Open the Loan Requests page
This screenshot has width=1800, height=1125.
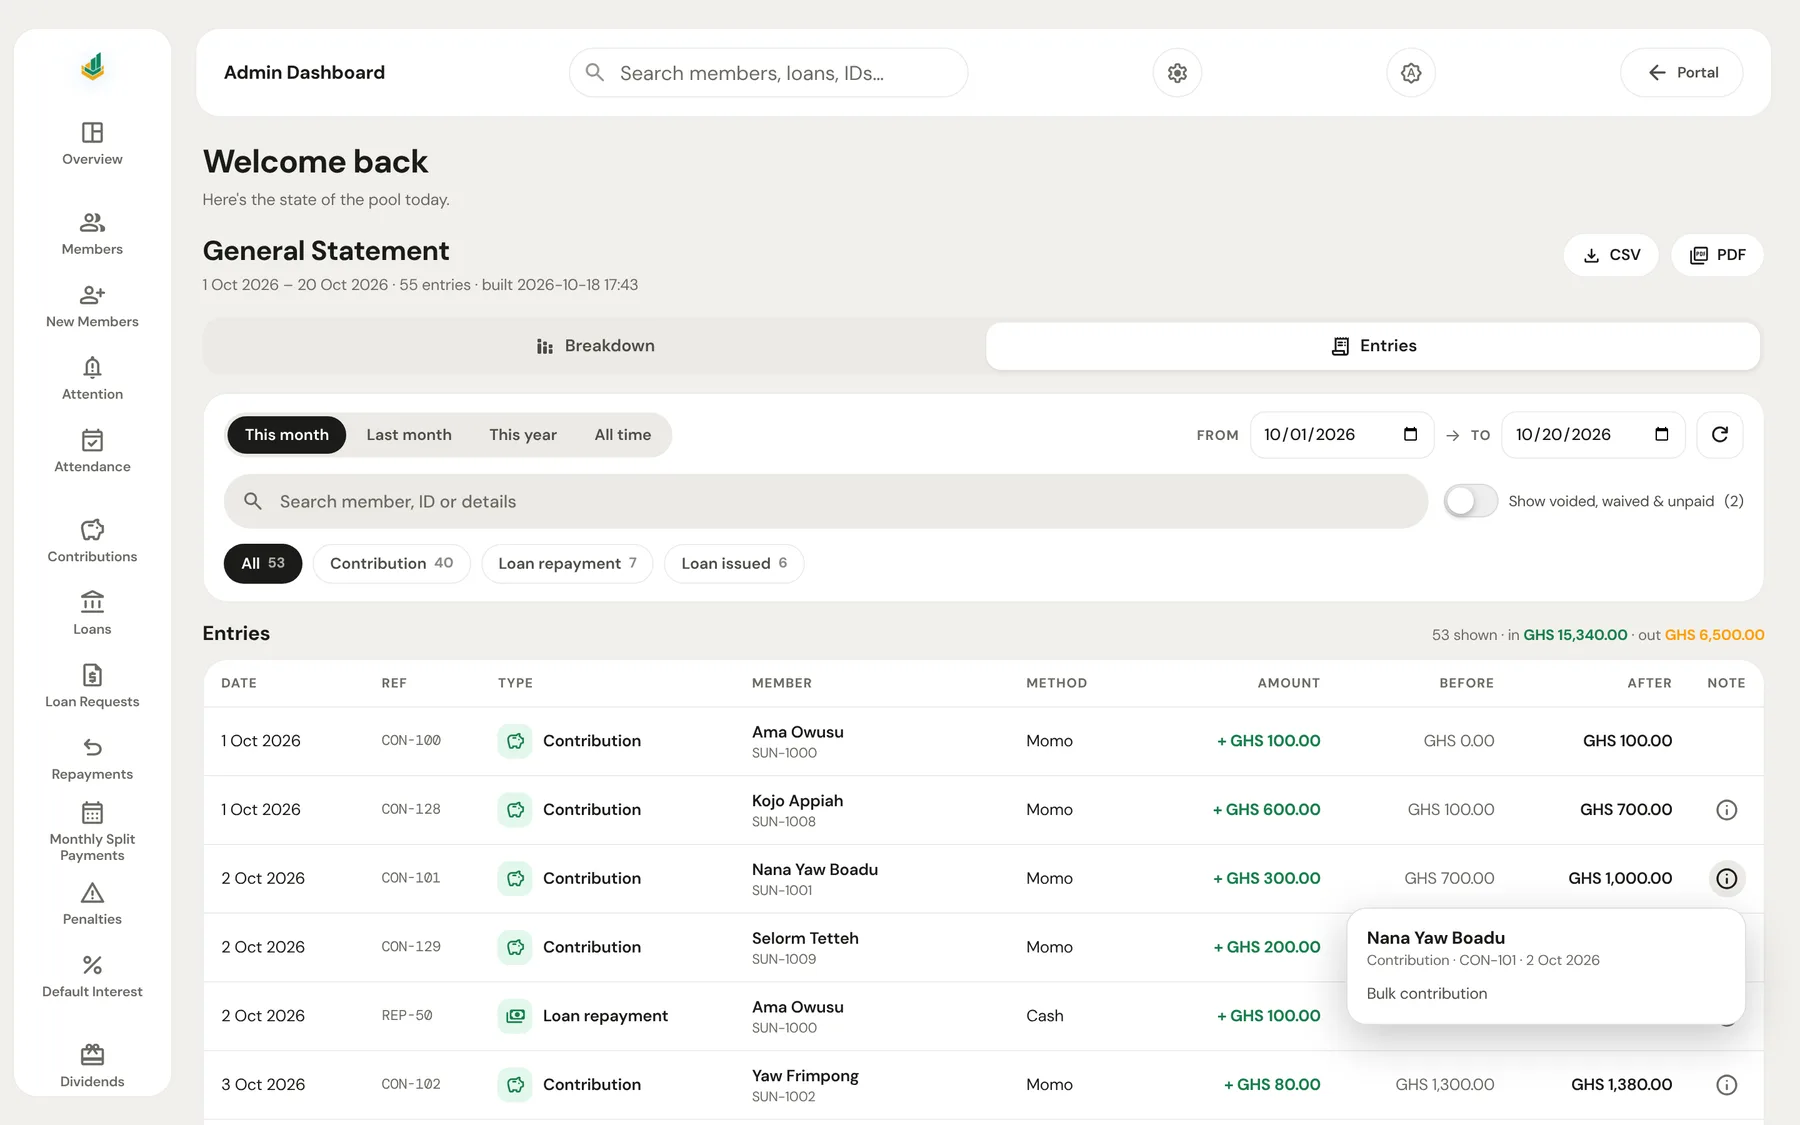point(92,687)
